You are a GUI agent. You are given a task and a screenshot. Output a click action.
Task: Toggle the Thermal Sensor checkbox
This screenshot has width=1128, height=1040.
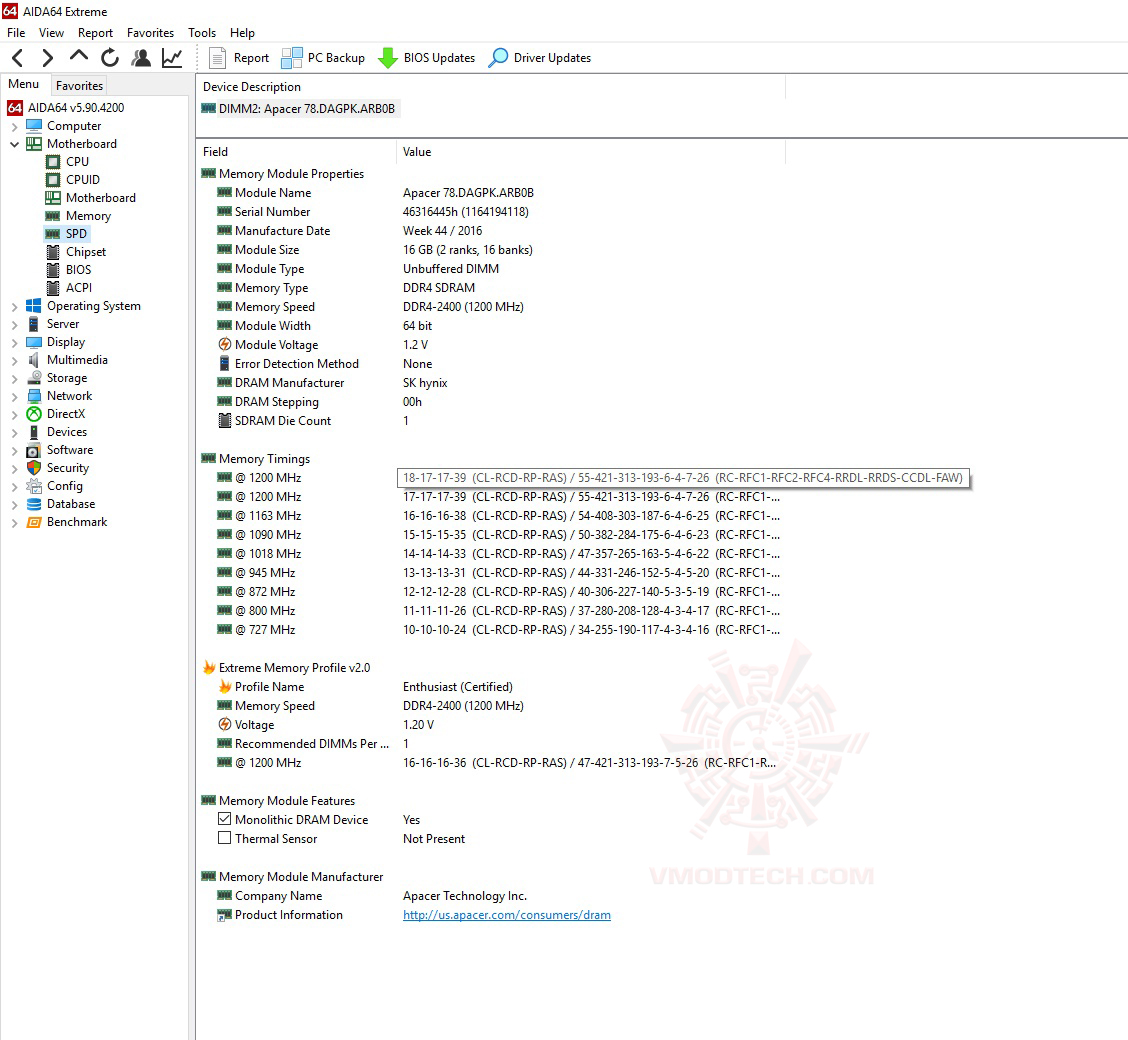click(224, 839)
